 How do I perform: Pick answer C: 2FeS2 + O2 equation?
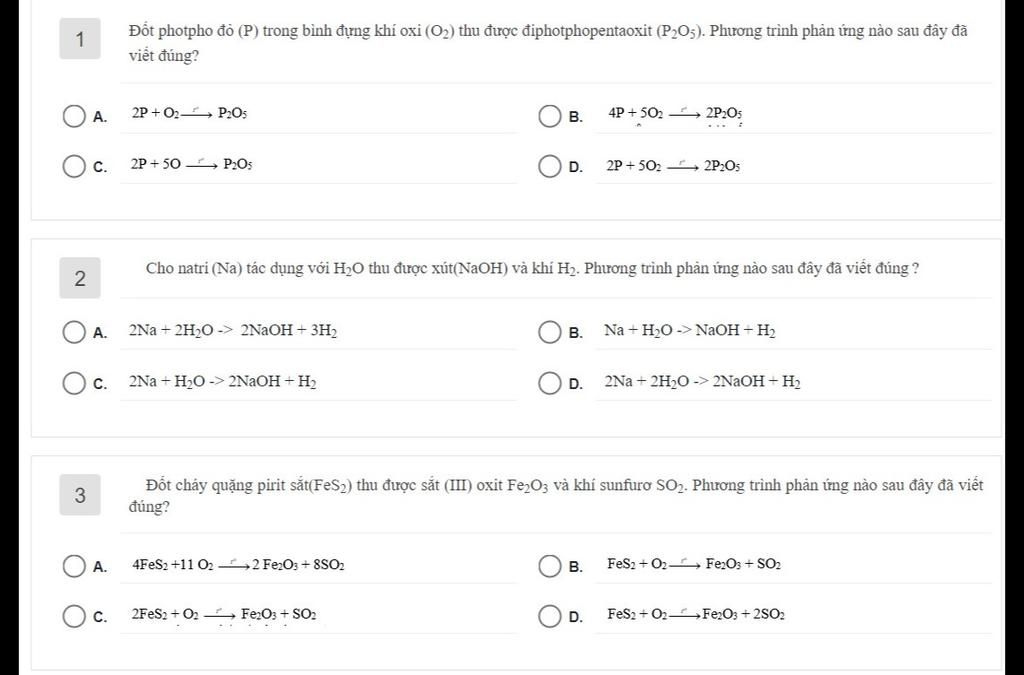74,616
